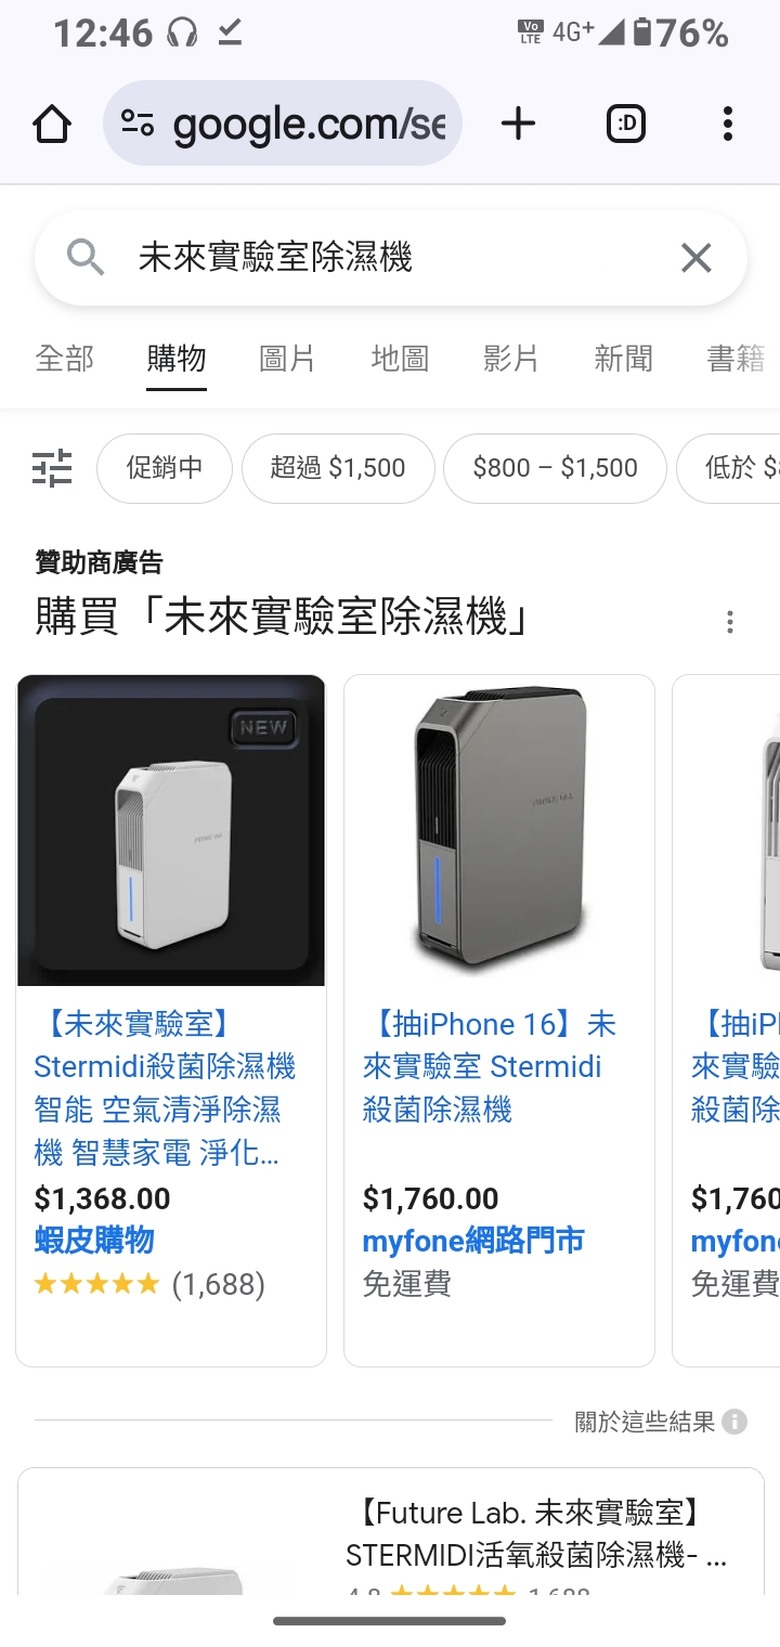Toggle the 超過 $1,500 price filter
The height and width of the screenshot is (1647, 780).
[338, 468]
